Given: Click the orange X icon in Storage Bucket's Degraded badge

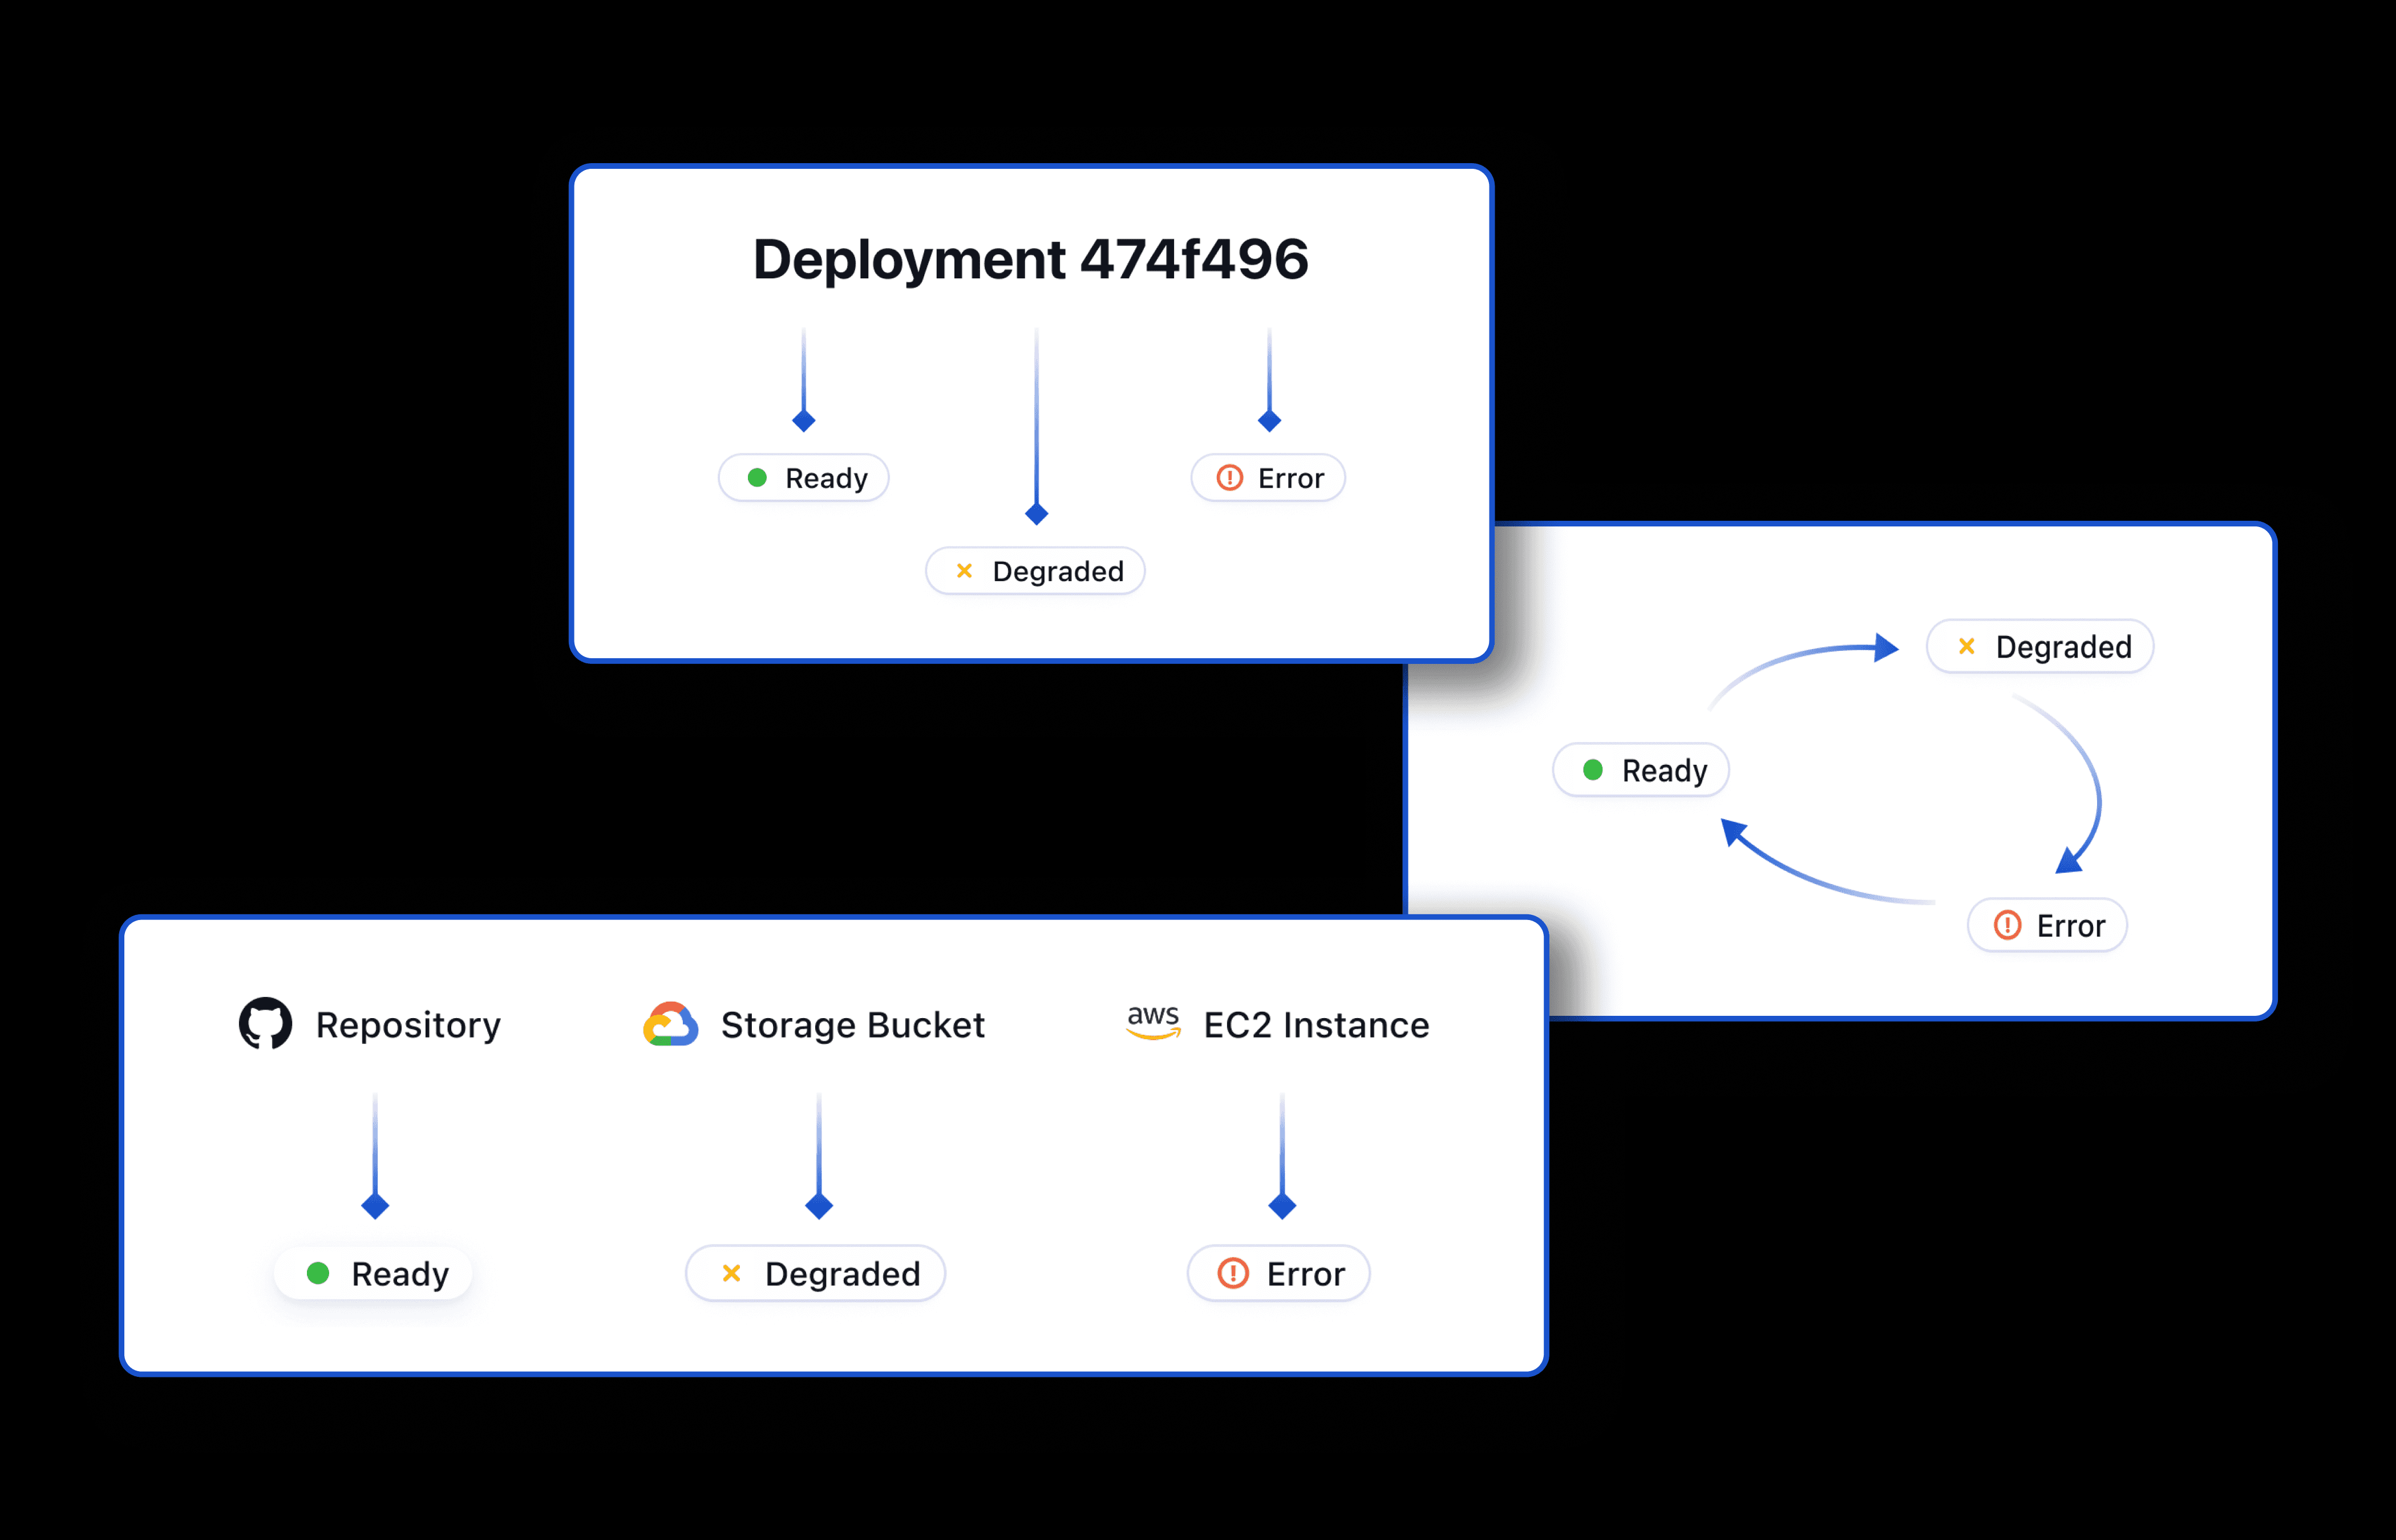Looking at the screenshot, I should [x=731, y=1272].
